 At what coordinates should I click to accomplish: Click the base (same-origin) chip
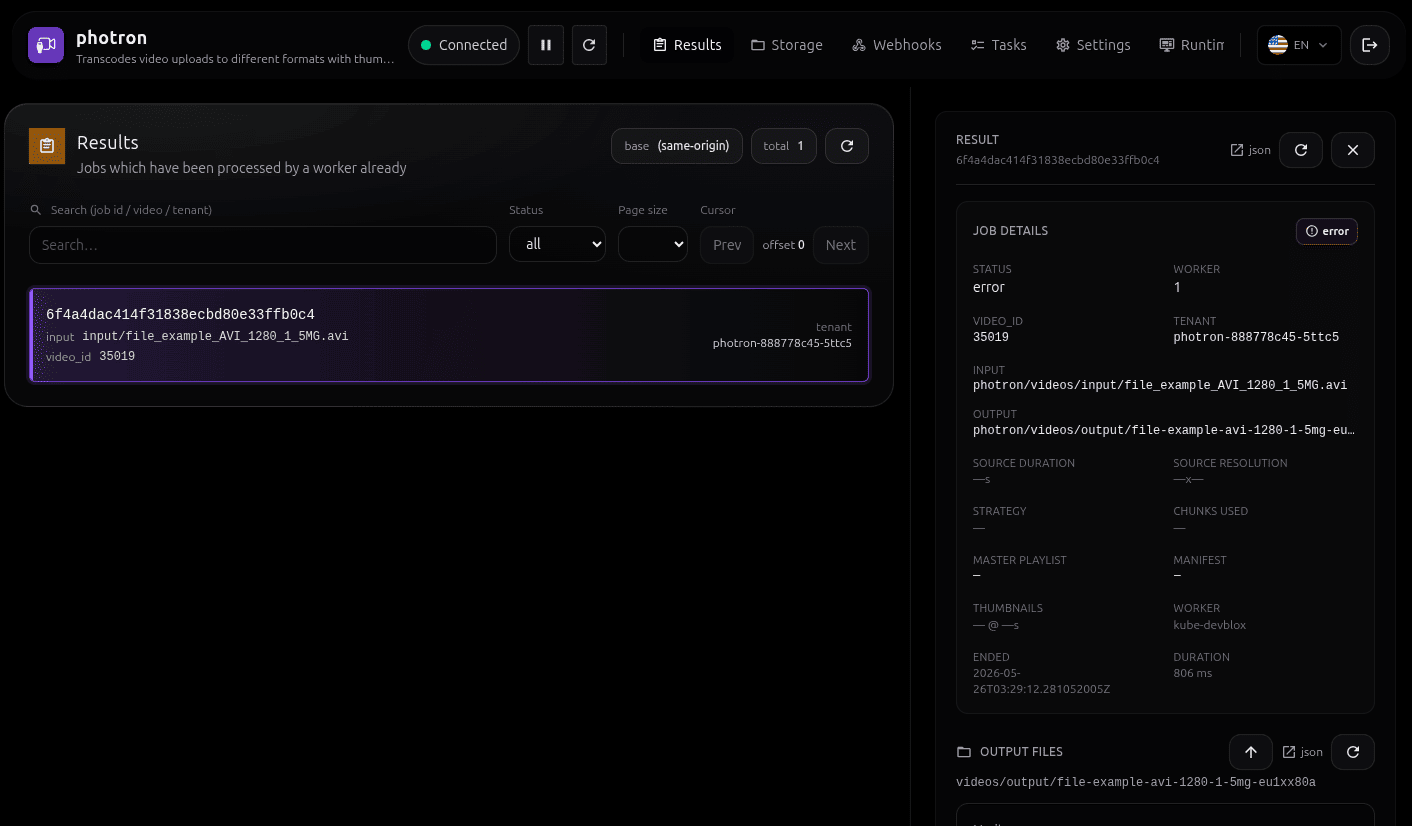[677, 146]
